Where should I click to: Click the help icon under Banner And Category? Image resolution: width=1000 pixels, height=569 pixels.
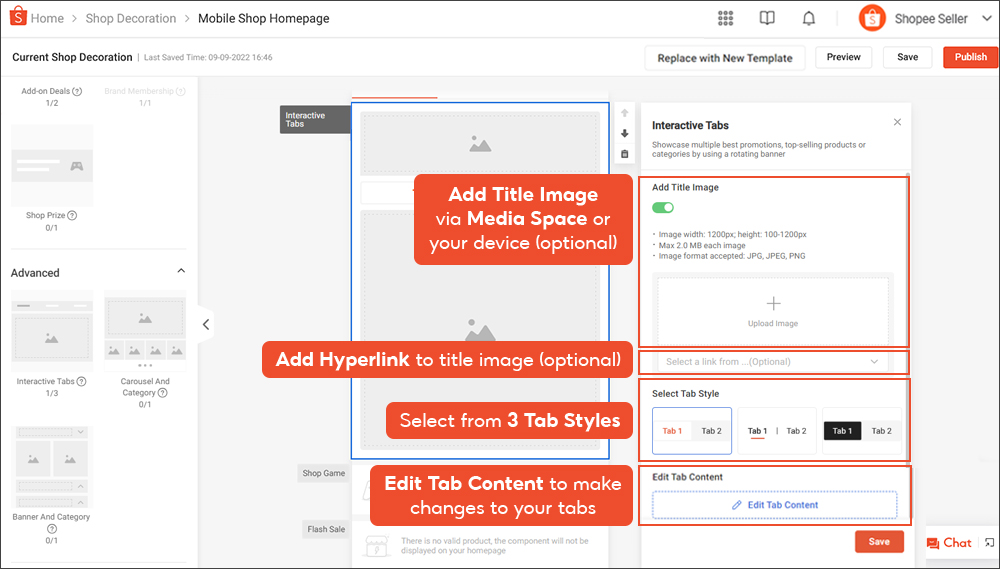point(52,529)
